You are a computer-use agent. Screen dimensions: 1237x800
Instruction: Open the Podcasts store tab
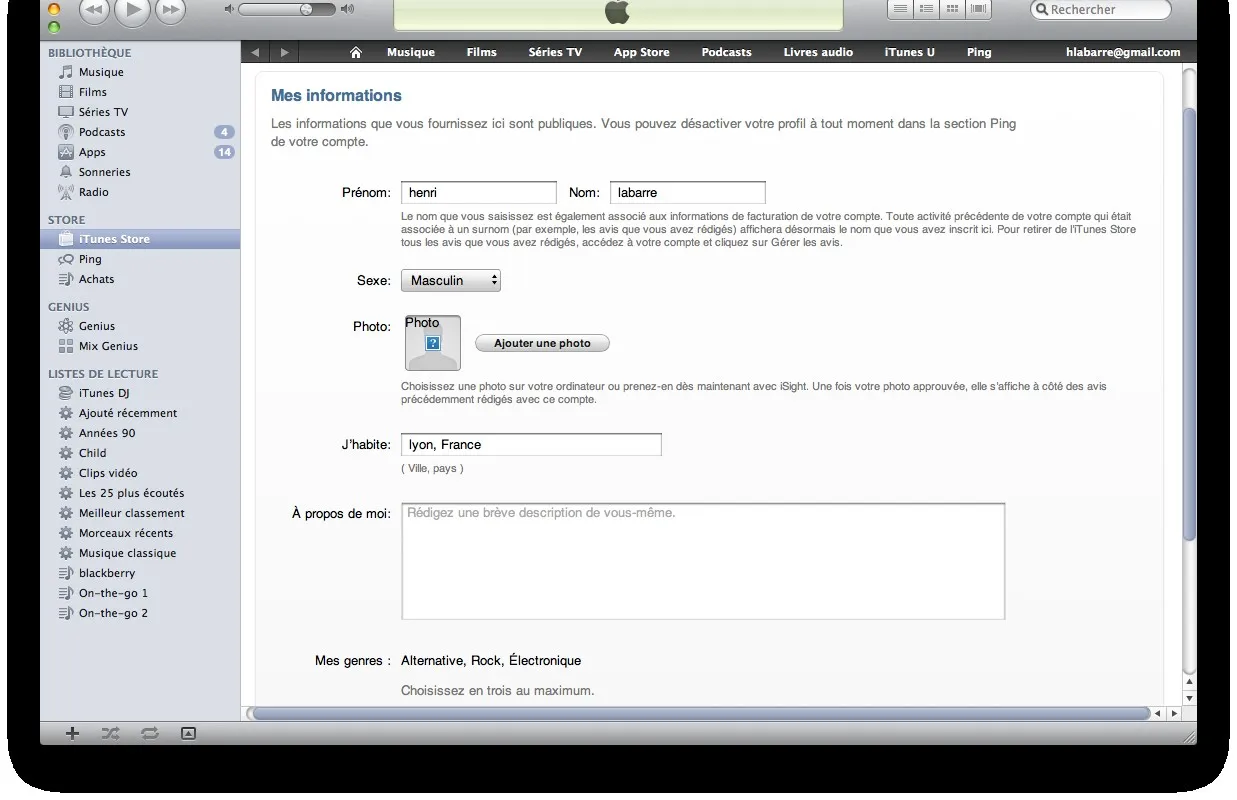(727, 52)
